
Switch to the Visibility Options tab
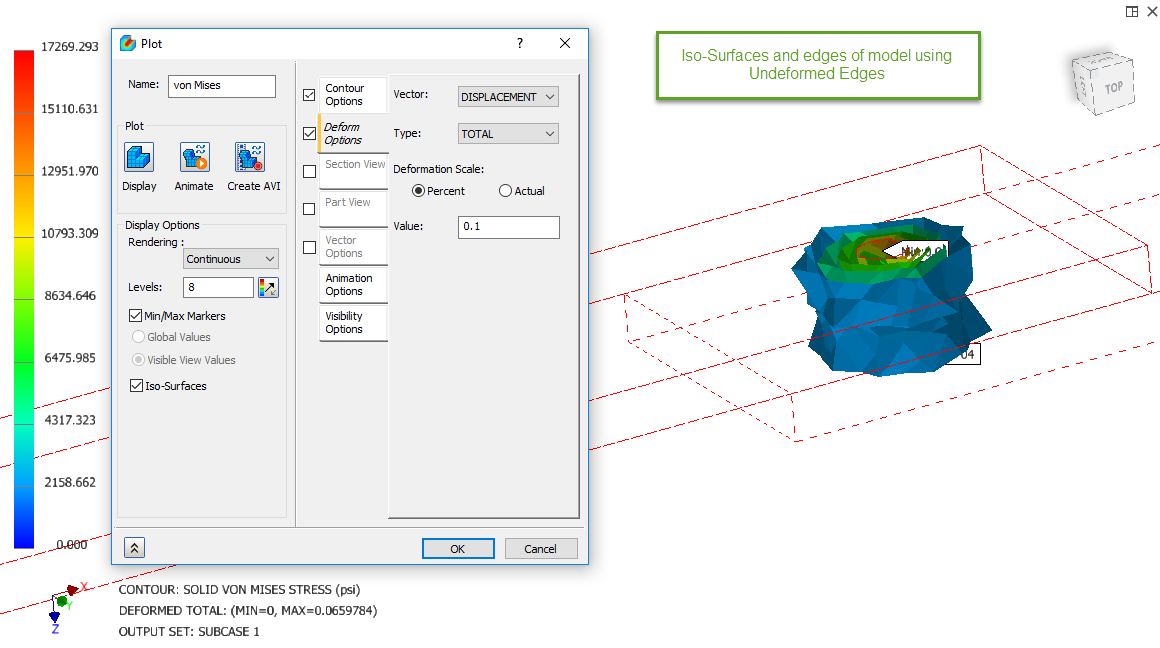(353, 322)
